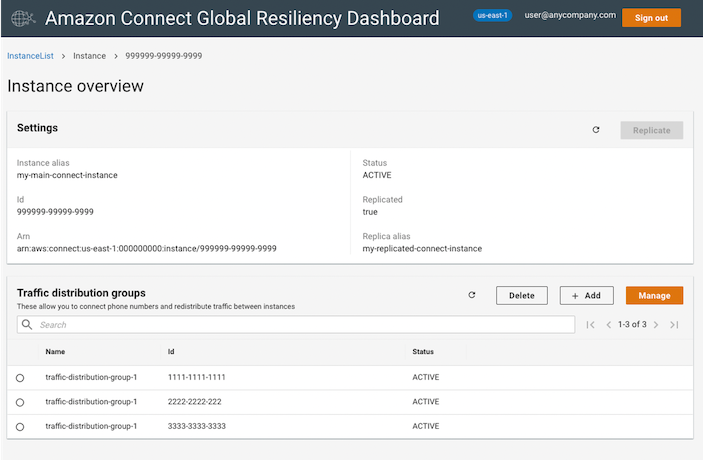The width and height of the screenshot is (703, 460).
Task: Sort by the Name column header
Action: (x=55, y=352)
